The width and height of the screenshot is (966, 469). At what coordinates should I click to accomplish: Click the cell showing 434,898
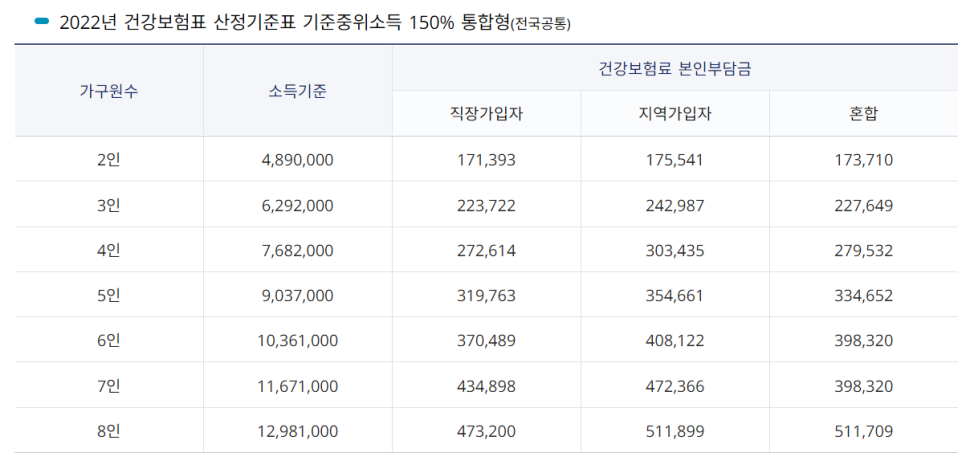click(487, 386)
